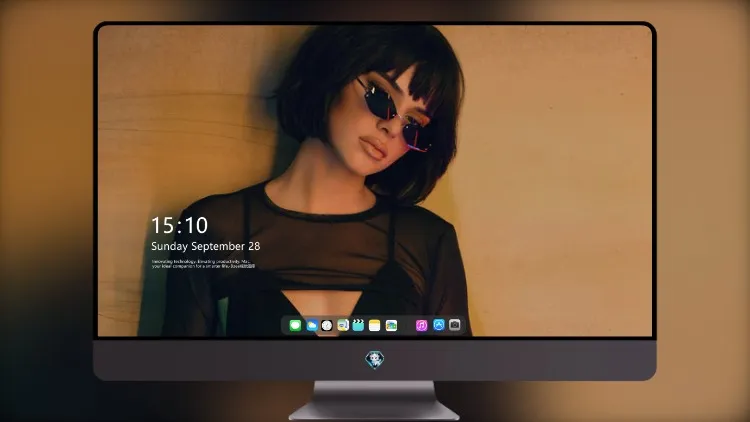Launch the pink iTunes music app
750x422 pixels.
pyautogui.click(x=421, y=325)
